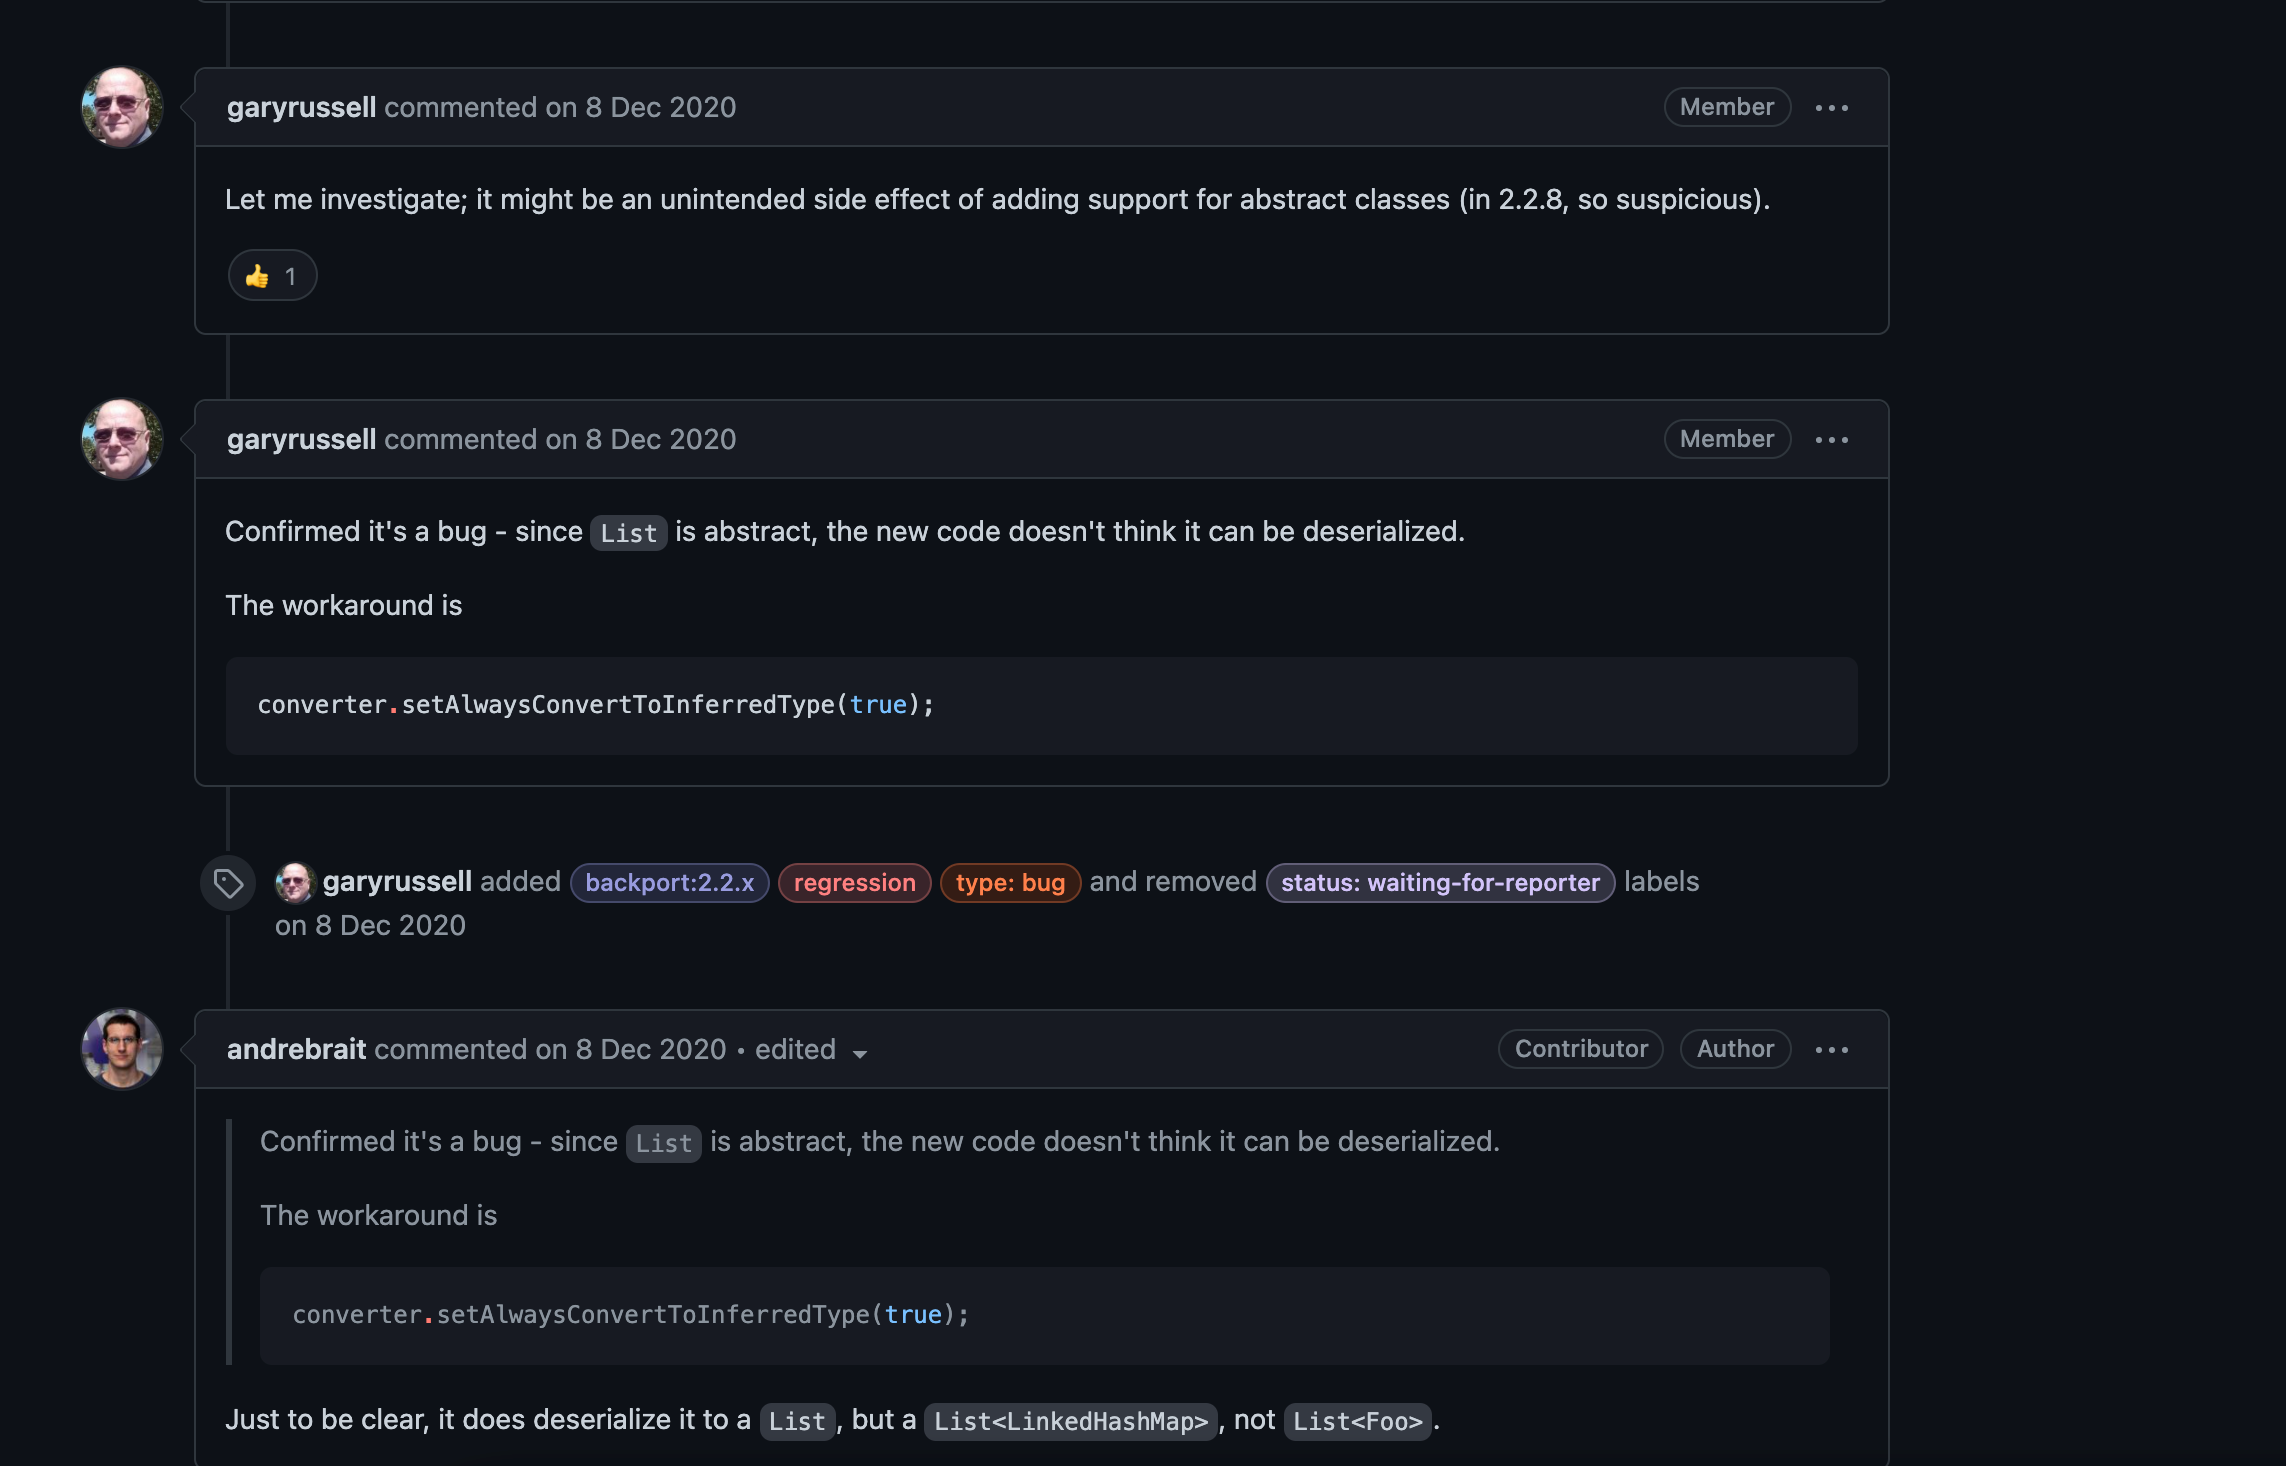Click Member badge on first comment

click(x=1726, y=107)
